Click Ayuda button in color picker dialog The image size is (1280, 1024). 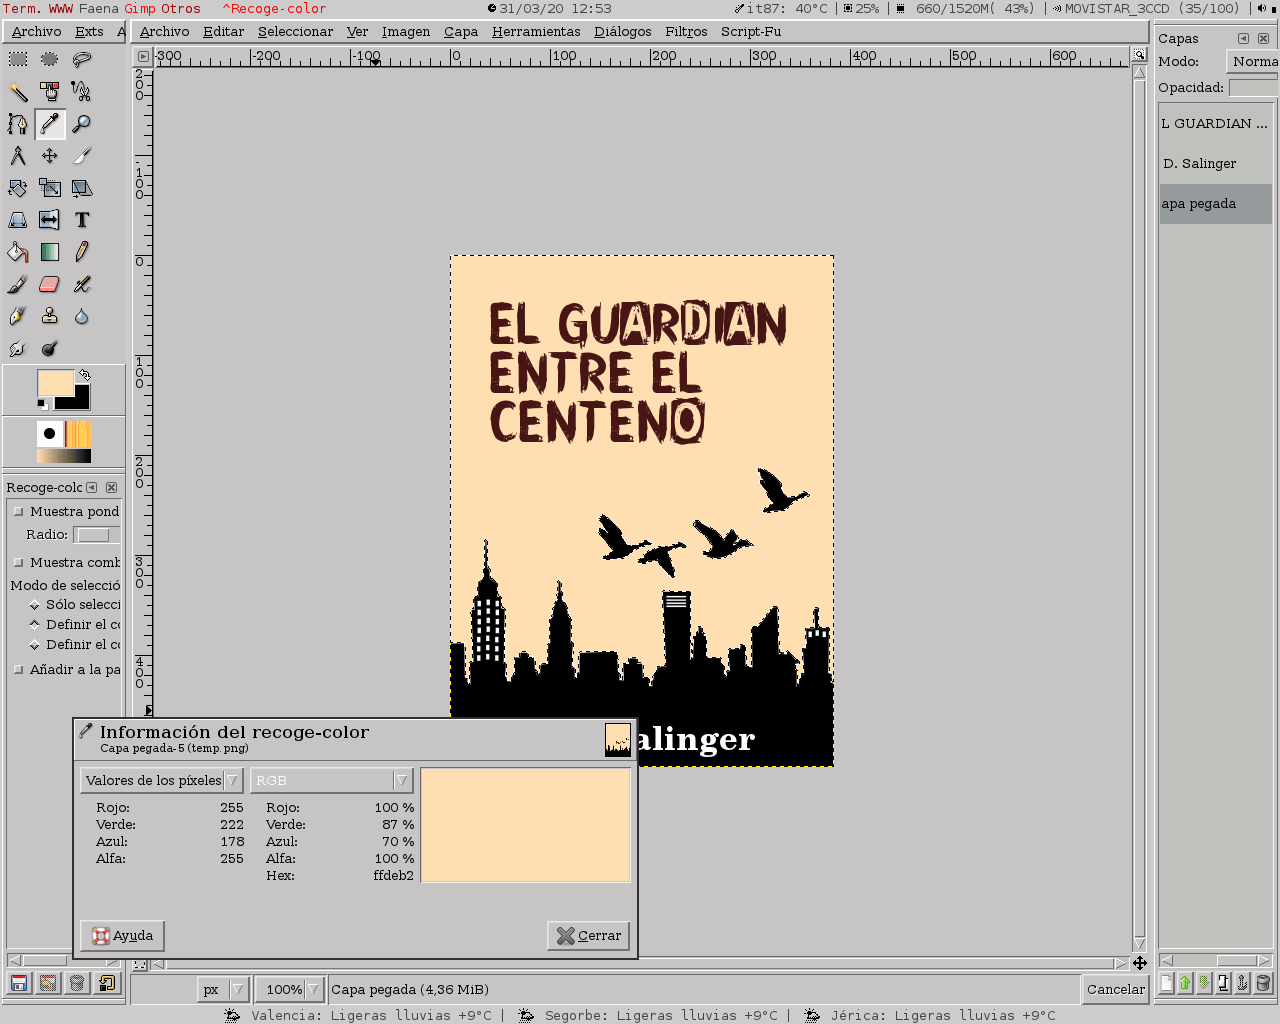[x=122, y=936]
